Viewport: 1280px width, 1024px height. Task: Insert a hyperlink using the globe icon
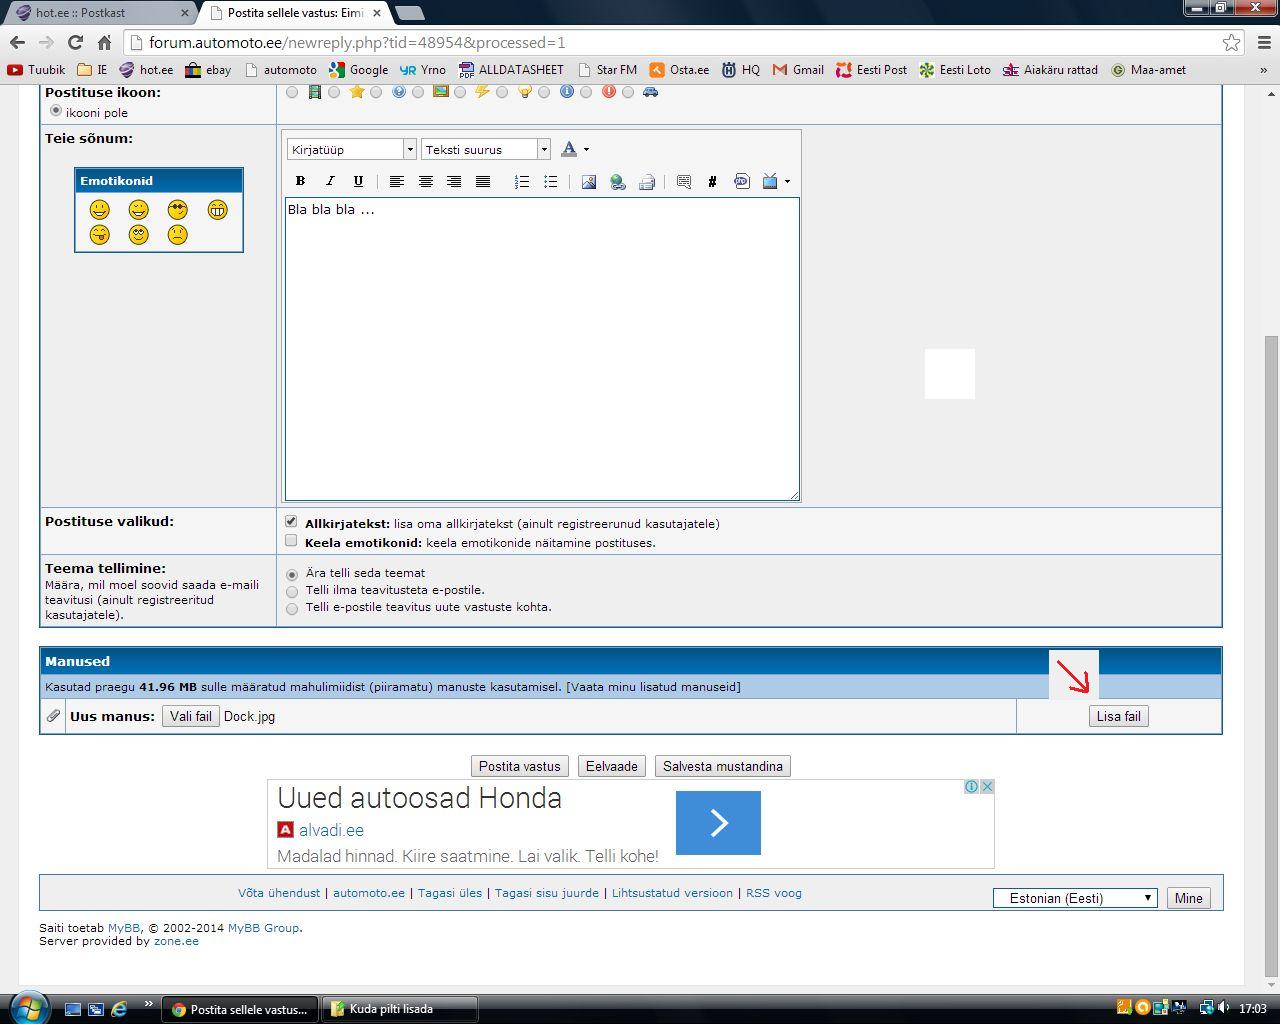point(618,181)
